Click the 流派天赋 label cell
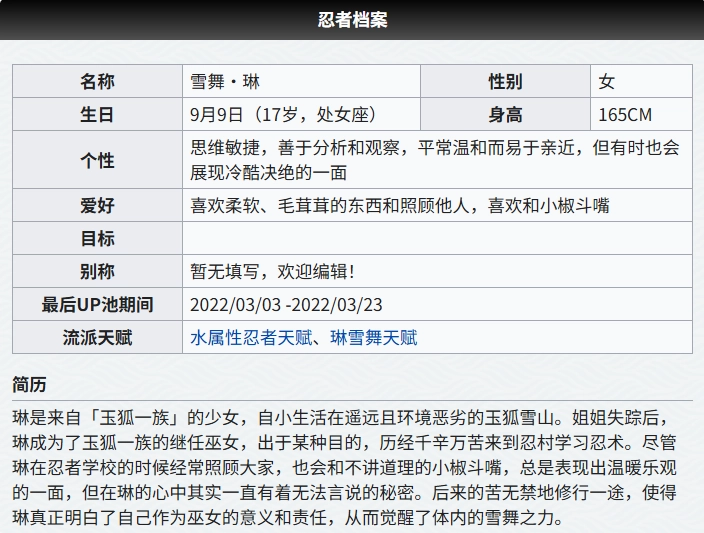The image size is (704, 533). (98, 338)
